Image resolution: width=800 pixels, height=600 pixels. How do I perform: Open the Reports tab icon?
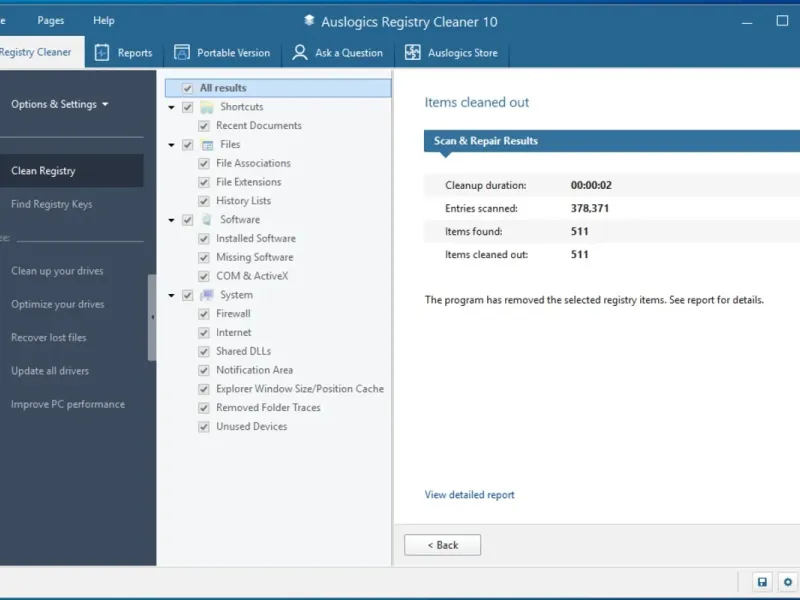point(102,53)
